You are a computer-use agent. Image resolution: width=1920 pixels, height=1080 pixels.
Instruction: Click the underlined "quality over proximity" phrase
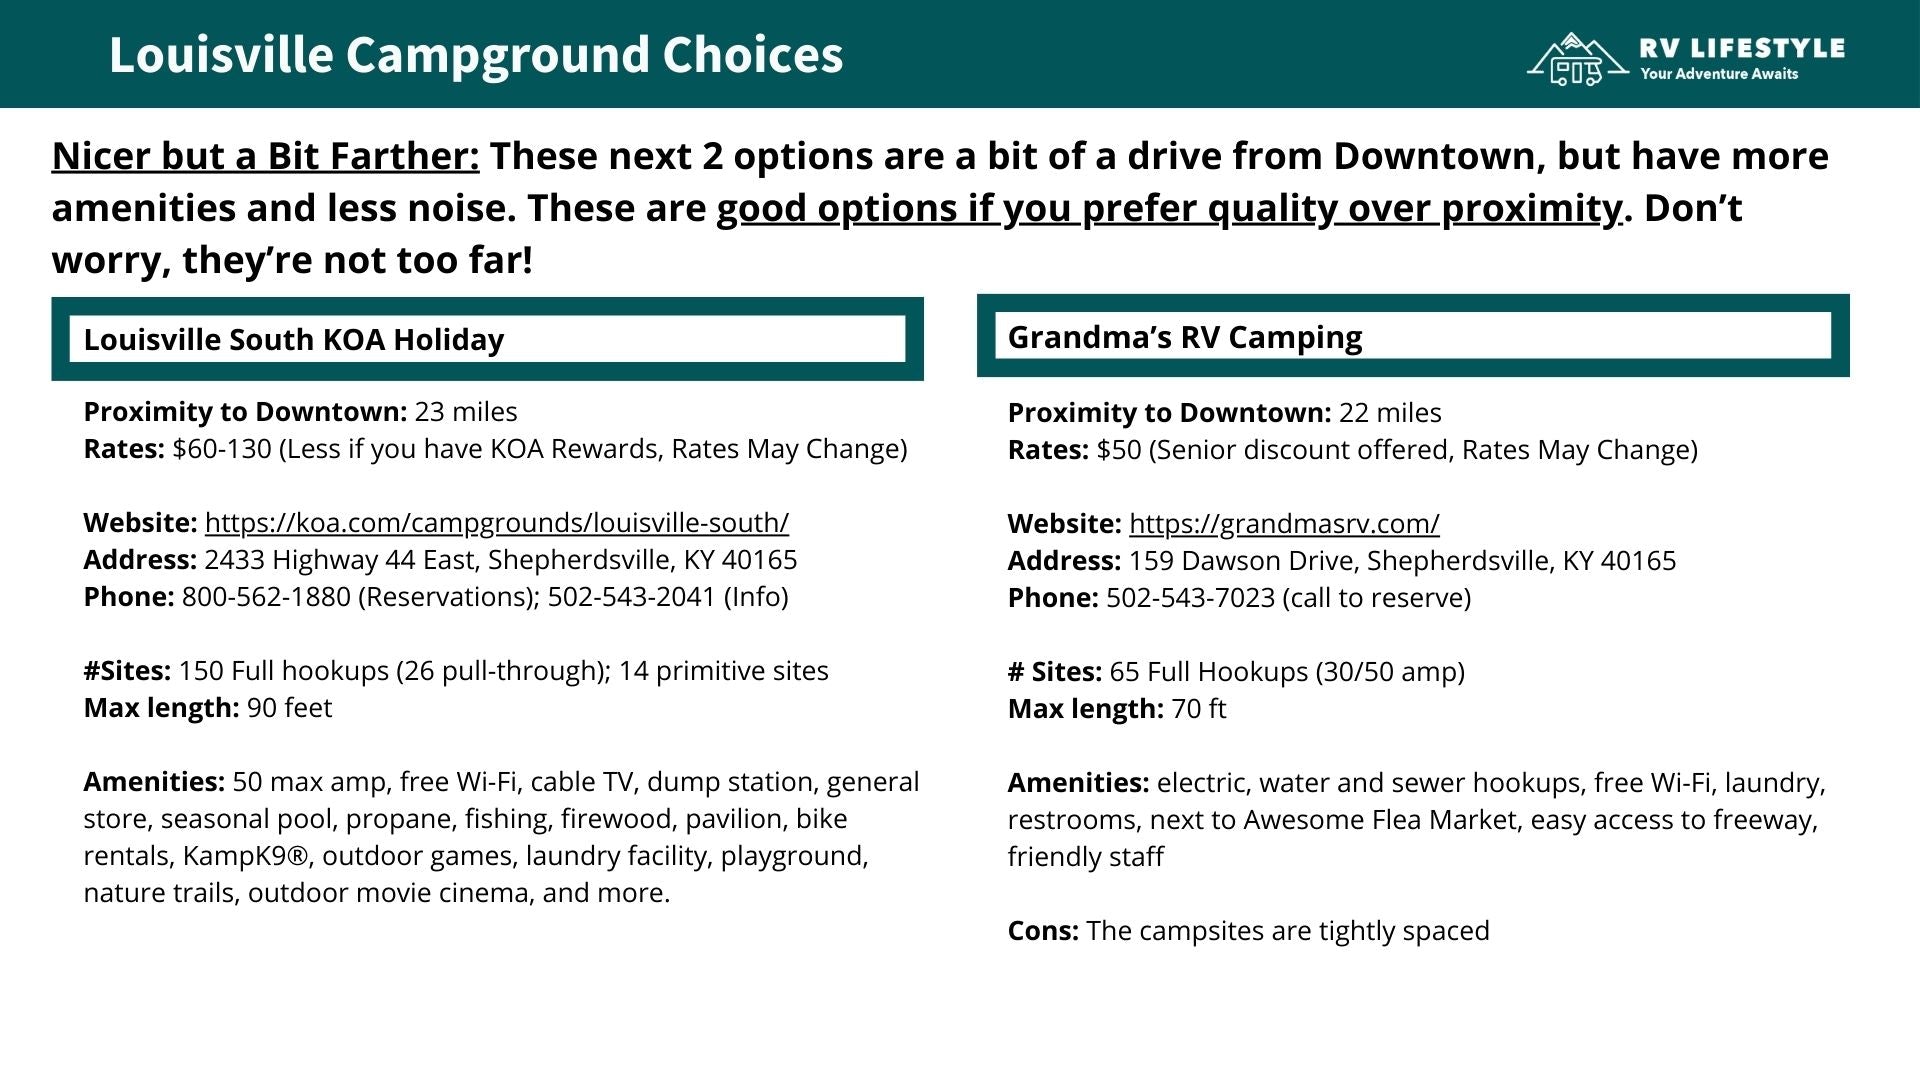point(1414,208)
